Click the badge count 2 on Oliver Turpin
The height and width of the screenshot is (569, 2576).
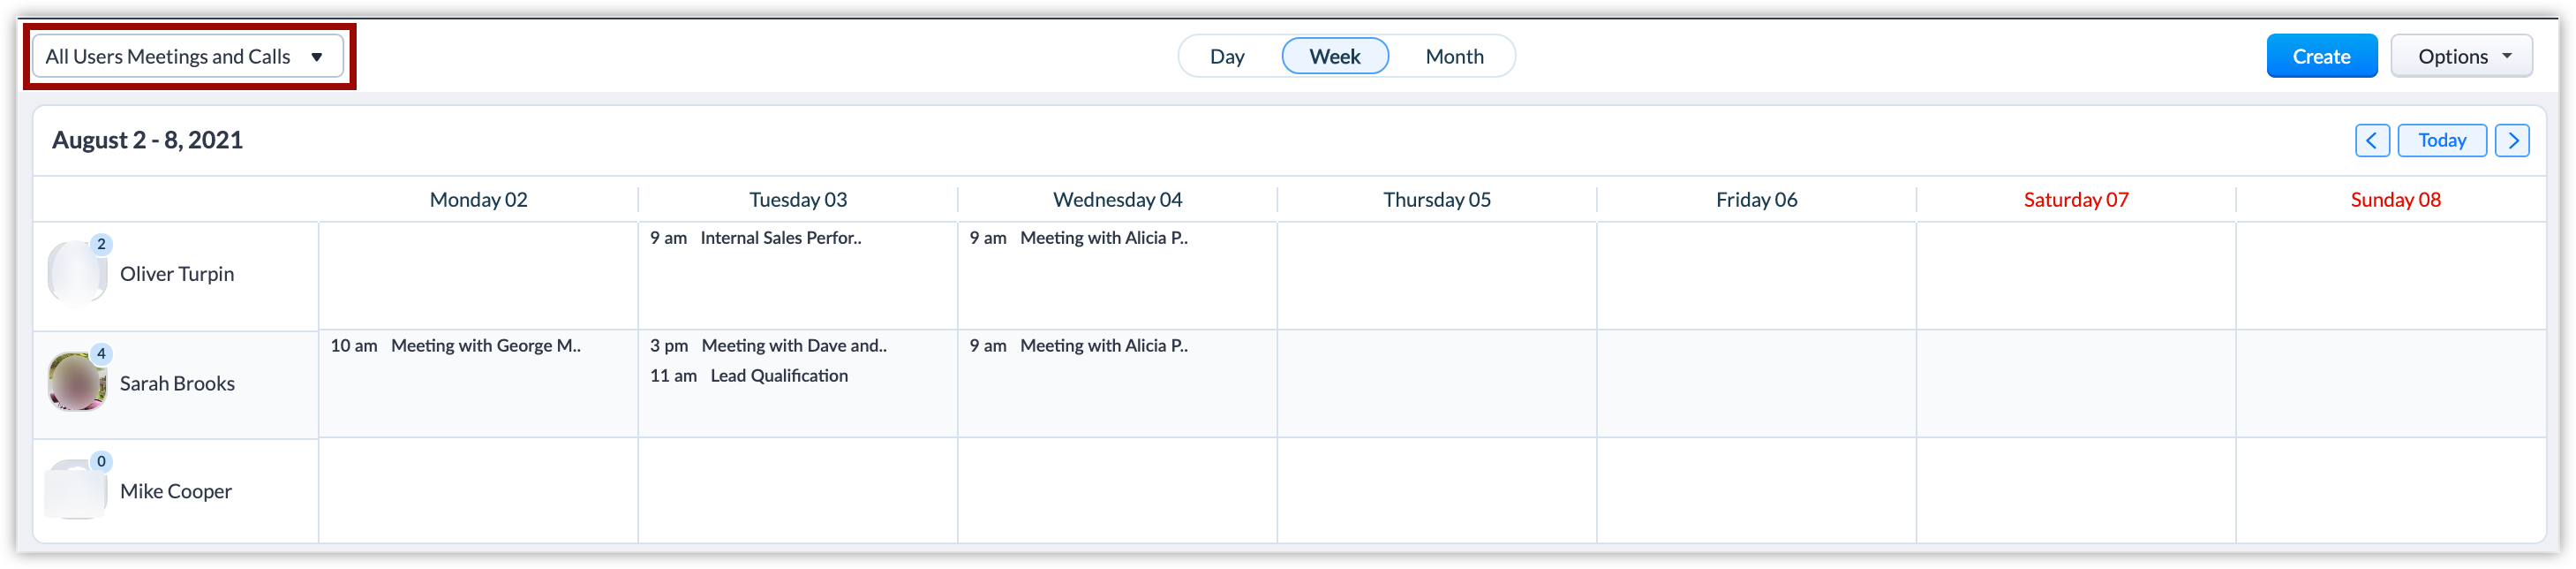click(x=101, y=244)
